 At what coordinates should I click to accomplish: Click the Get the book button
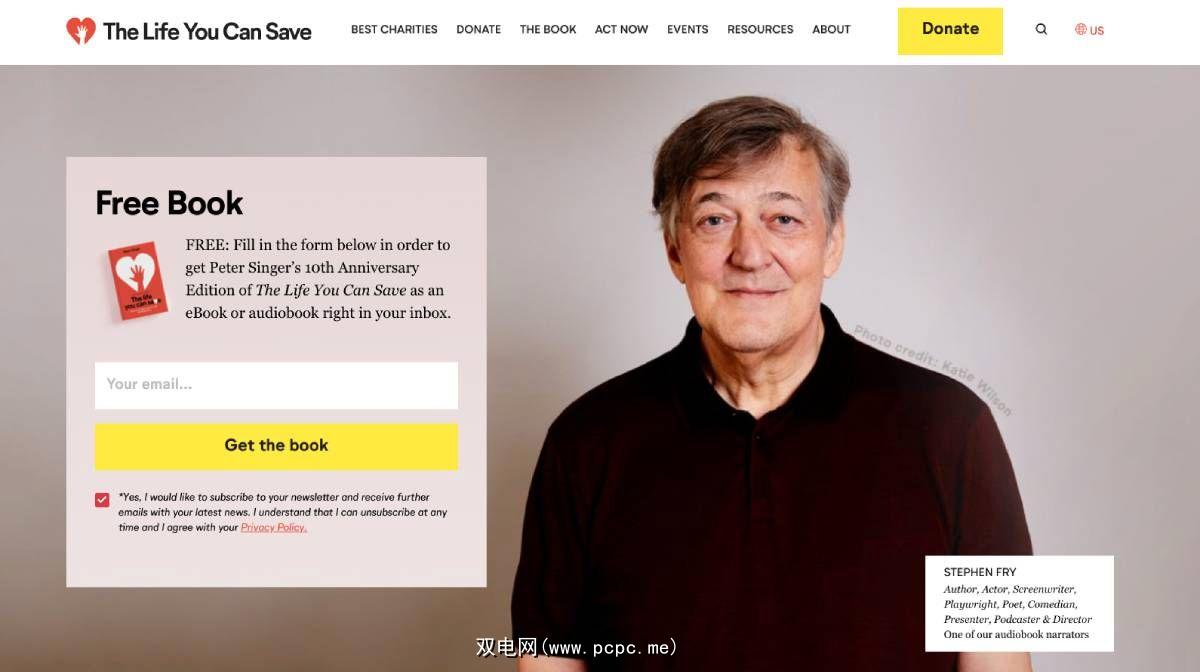point(276,446)
